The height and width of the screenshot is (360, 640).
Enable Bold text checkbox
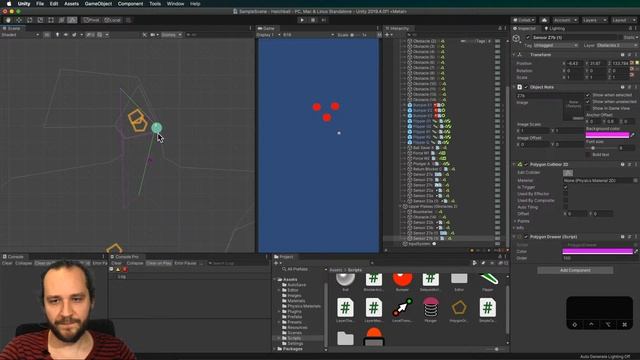(x=588, y=155)
